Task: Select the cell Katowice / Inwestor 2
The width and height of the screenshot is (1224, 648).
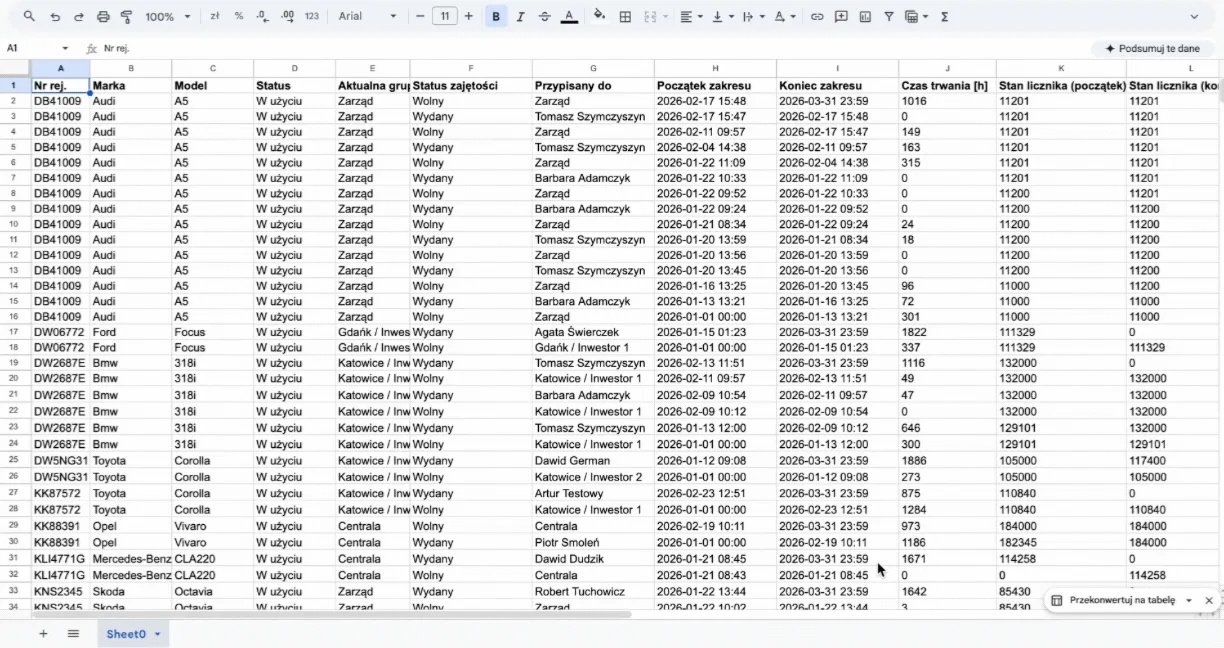Action: pos(593,477)
